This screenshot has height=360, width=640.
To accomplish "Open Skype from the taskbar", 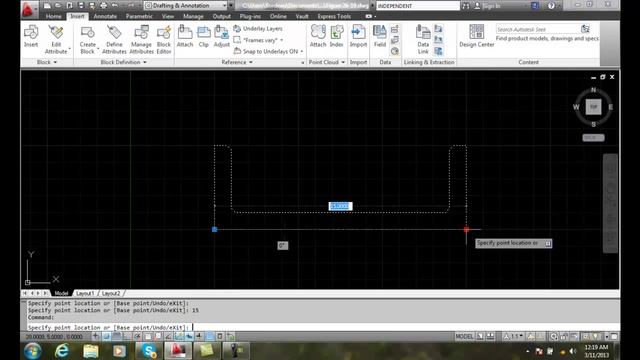I will point(149,351).
